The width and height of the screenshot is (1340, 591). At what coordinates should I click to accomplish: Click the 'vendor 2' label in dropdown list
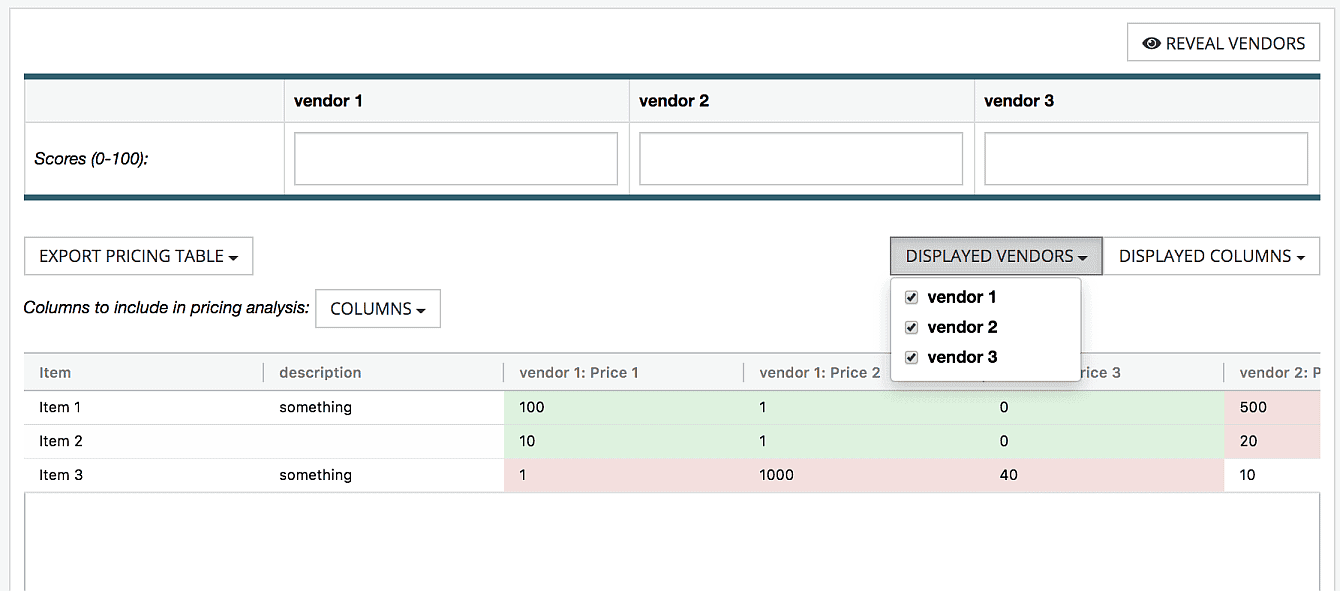click(x=962, y=327)
